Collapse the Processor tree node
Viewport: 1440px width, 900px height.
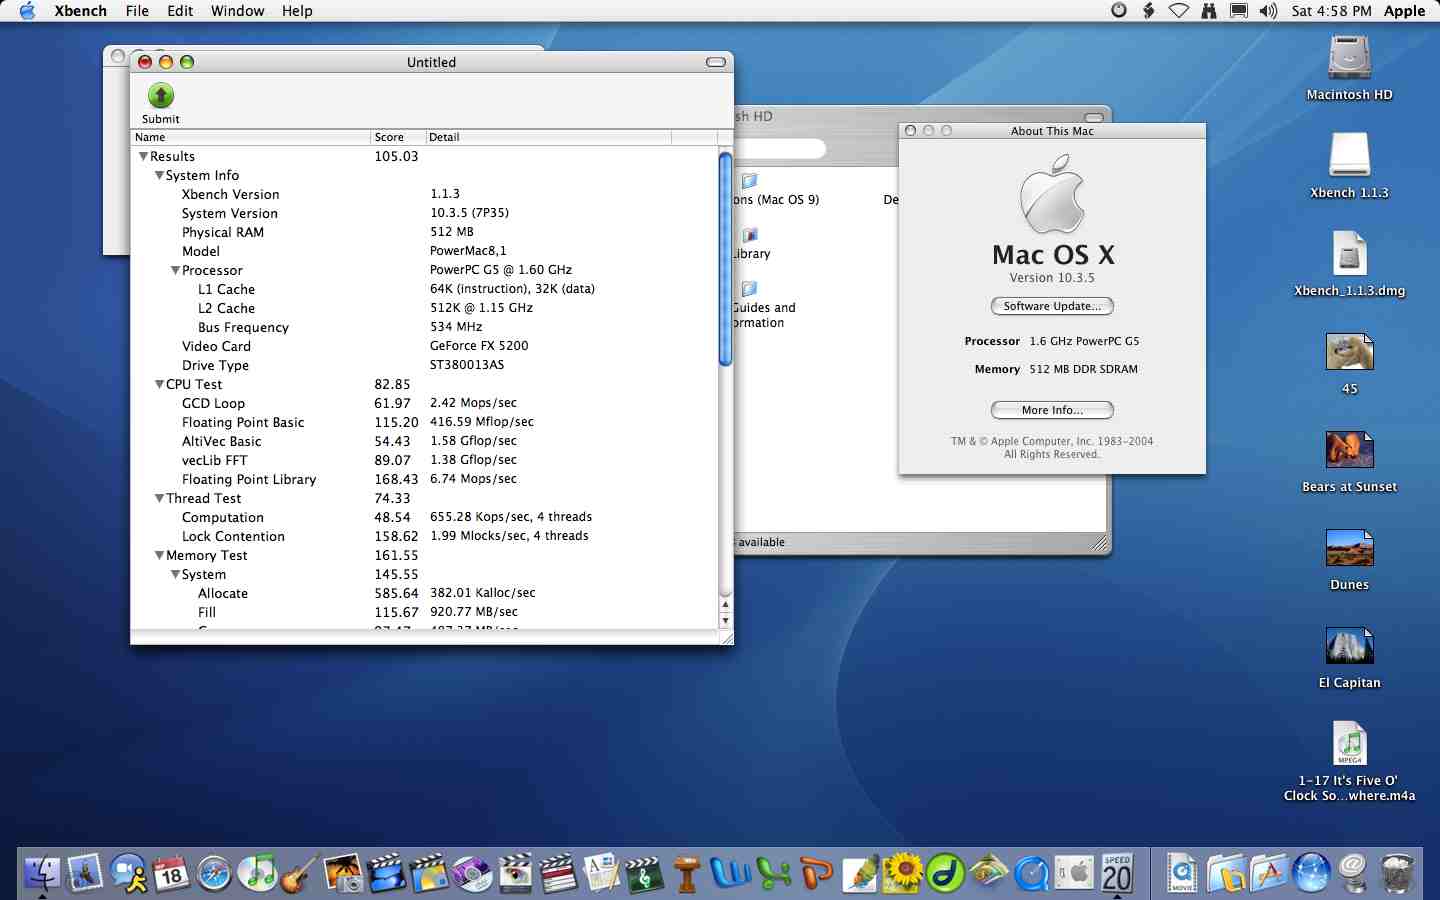pyautogui.click(x=175, y=271)
